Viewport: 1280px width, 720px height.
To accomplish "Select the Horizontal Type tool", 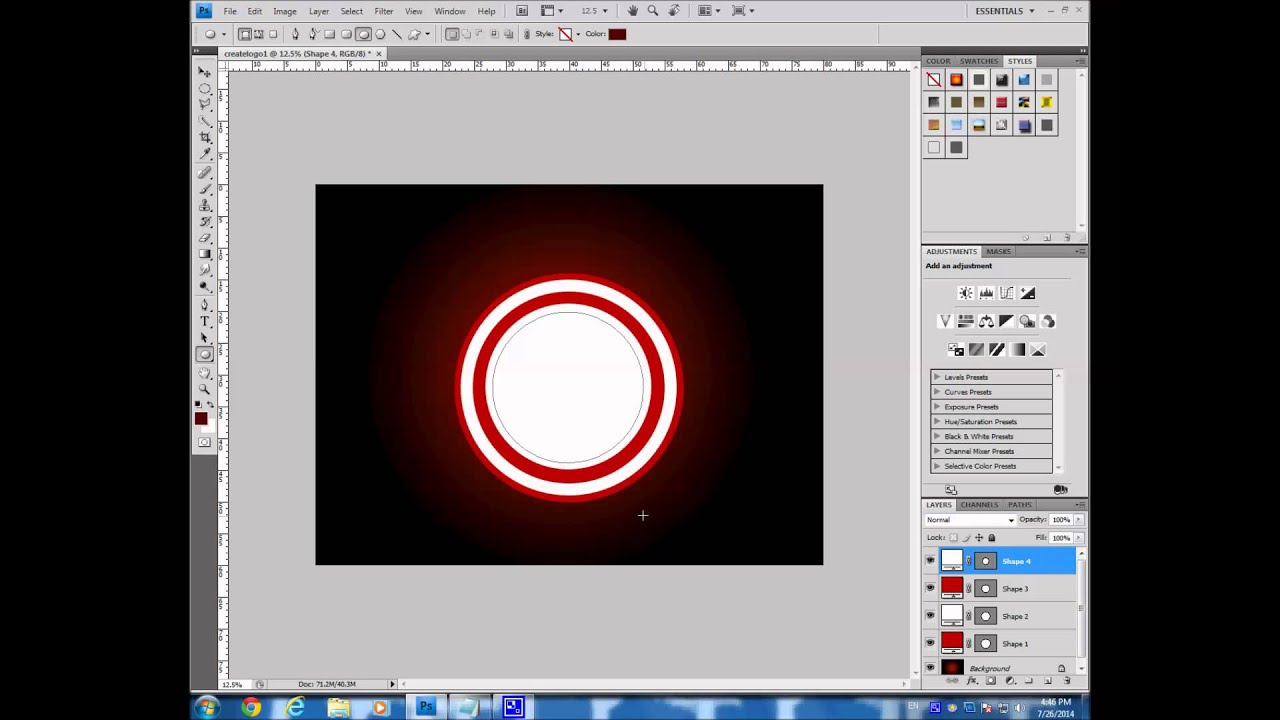I will (205, 321).
